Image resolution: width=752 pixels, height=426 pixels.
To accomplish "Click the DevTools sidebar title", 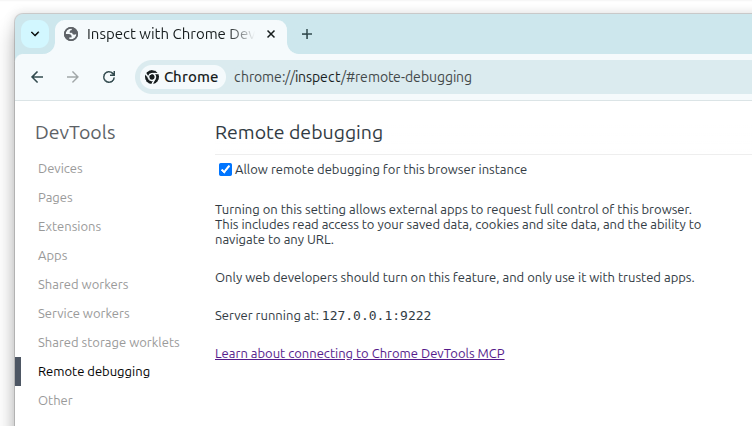I will (x=75, y=133).
